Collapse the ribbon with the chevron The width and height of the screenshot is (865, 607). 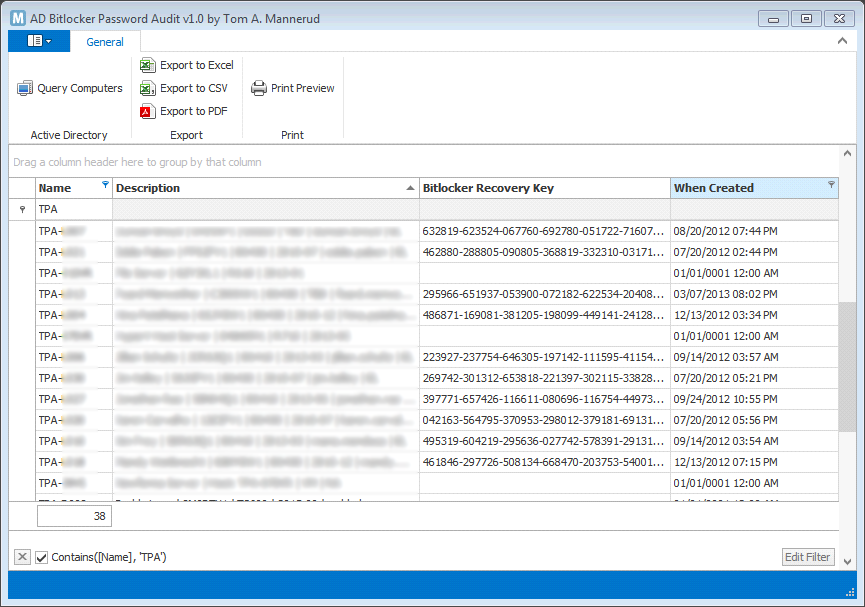coord(842,41)
